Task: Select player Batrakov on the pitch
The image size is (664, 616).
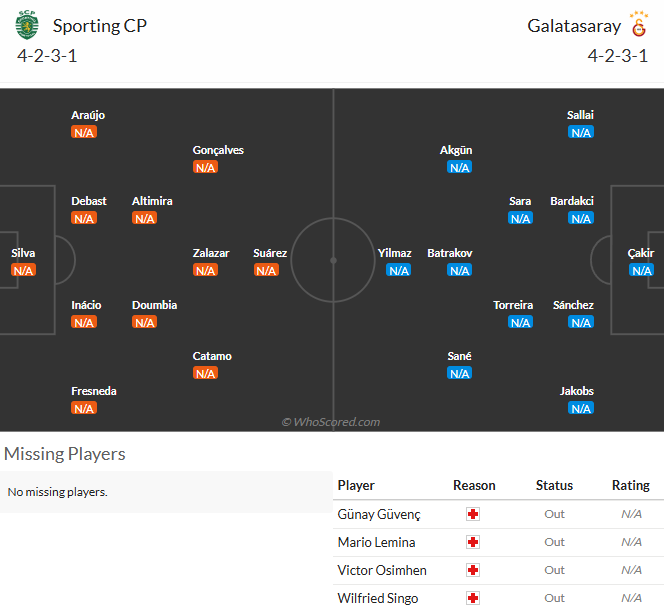Action: click(450, 253)
